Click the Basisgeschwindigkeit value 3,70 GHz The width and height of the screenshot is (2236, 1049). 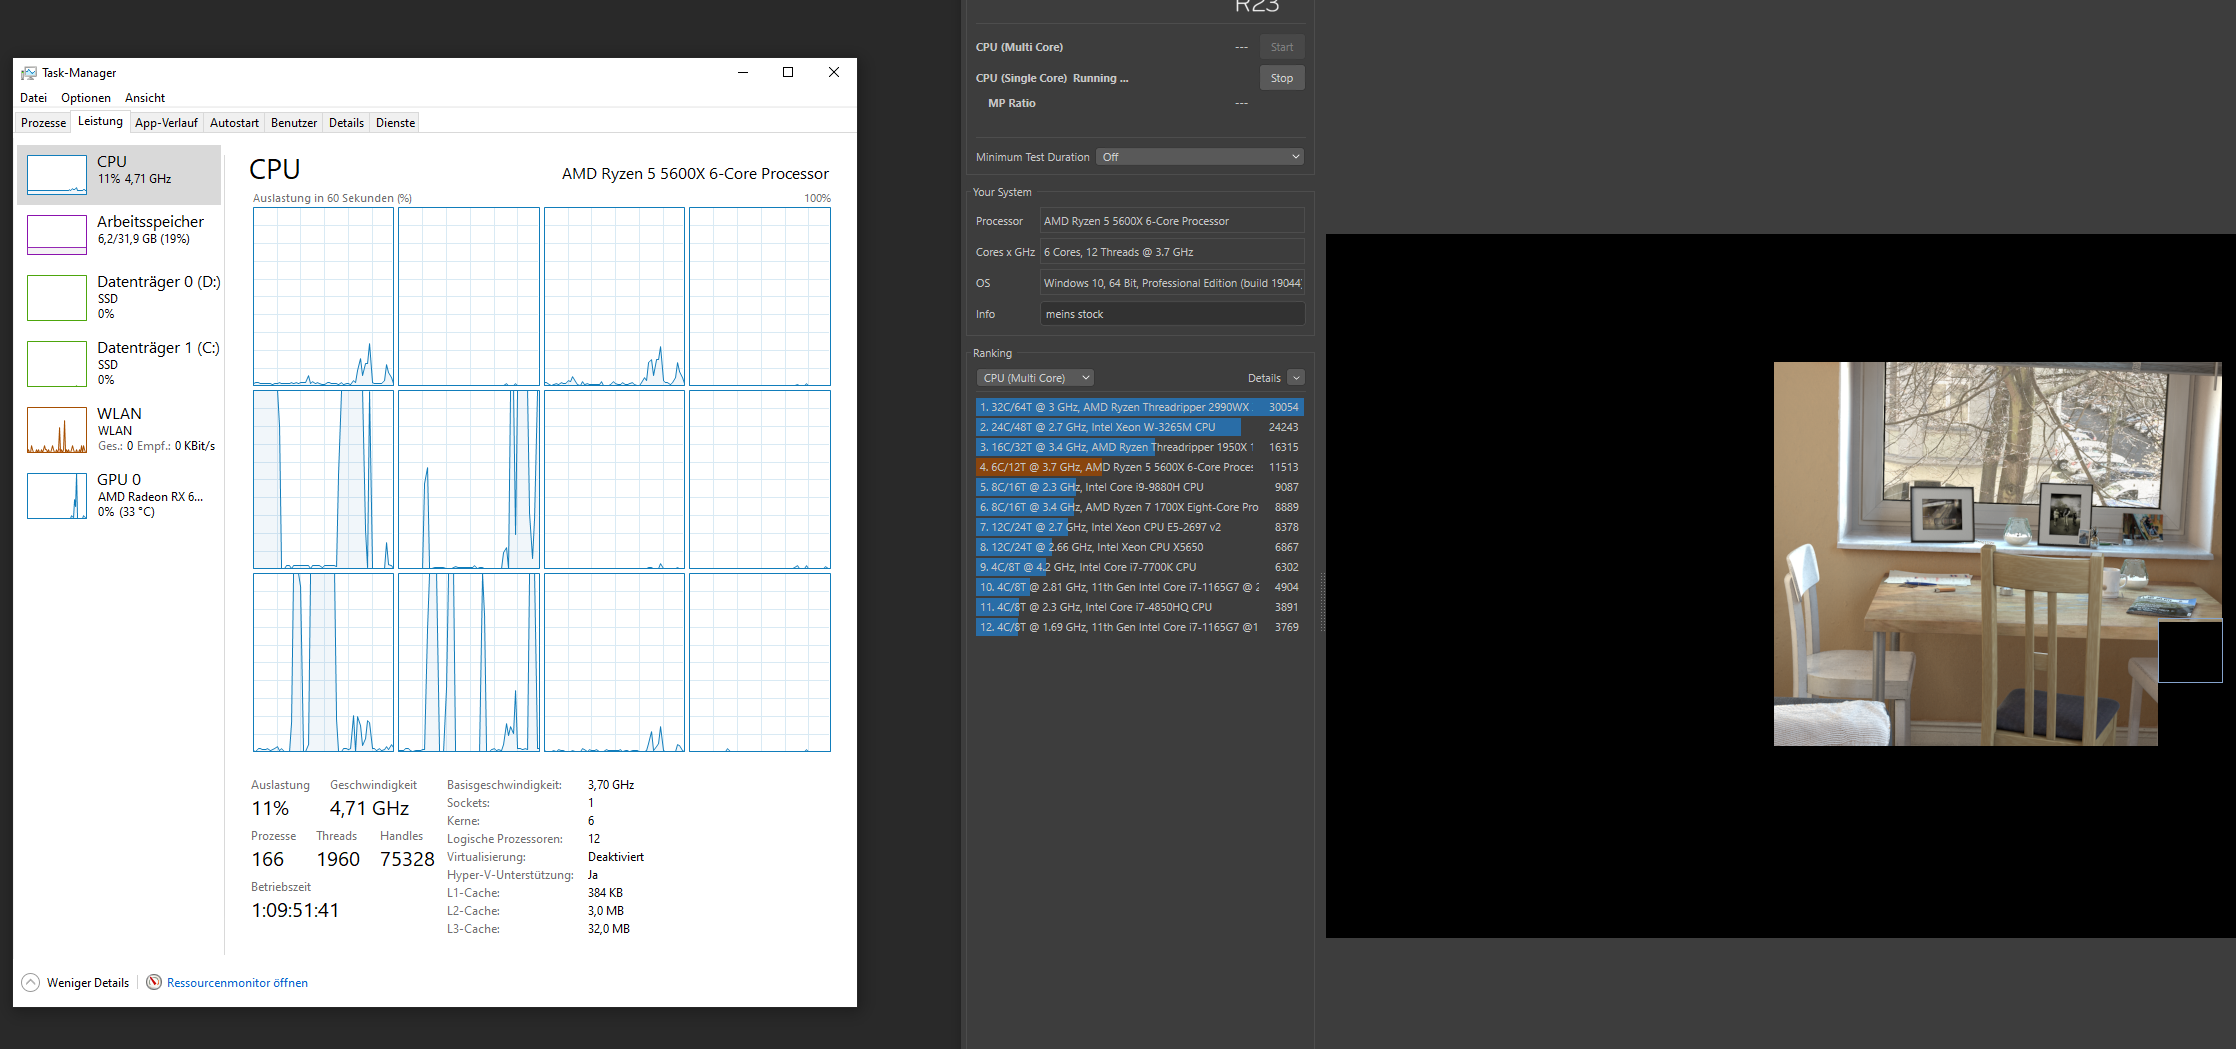tap(611, 785)
